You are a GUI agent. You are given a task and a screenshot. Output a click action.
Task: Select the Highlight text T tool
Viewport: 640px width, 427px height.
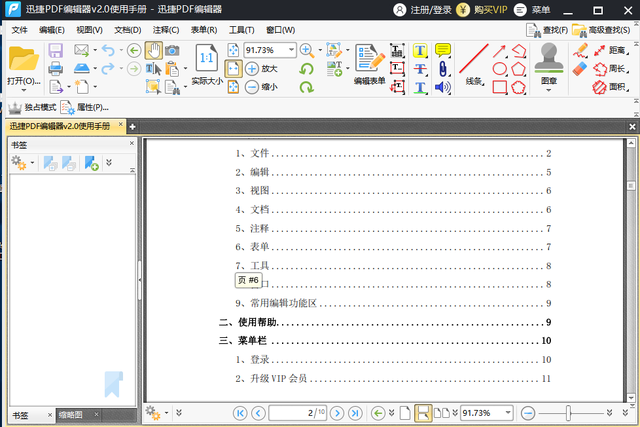(420, 51)
